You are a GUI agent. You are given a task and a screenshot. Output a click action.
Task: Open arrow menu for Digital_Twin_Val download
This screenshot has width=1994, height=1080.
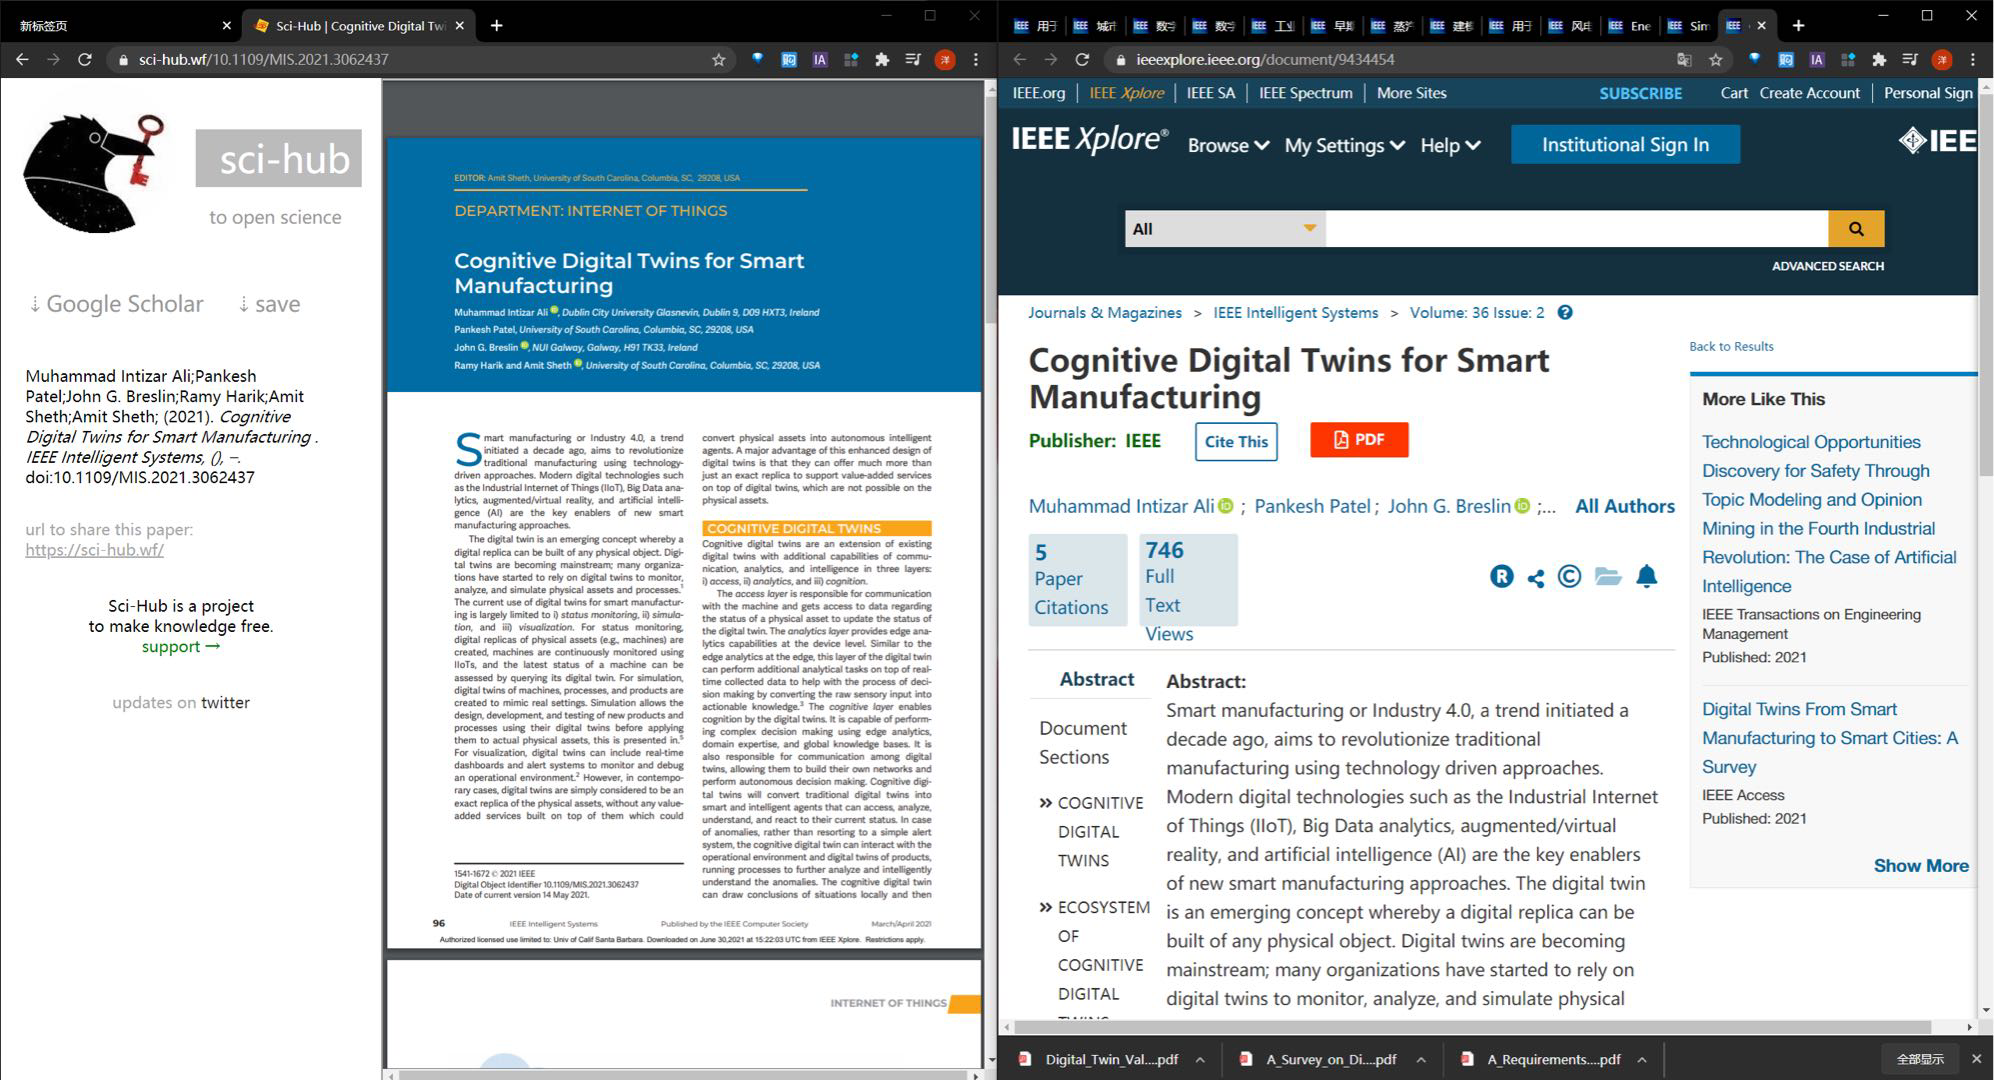1200,1060
